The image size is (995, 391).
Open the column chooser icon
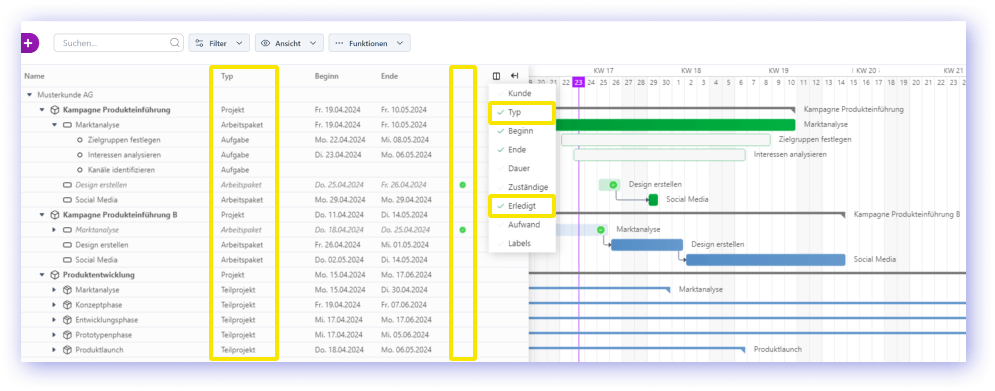(x=496, y=76)
